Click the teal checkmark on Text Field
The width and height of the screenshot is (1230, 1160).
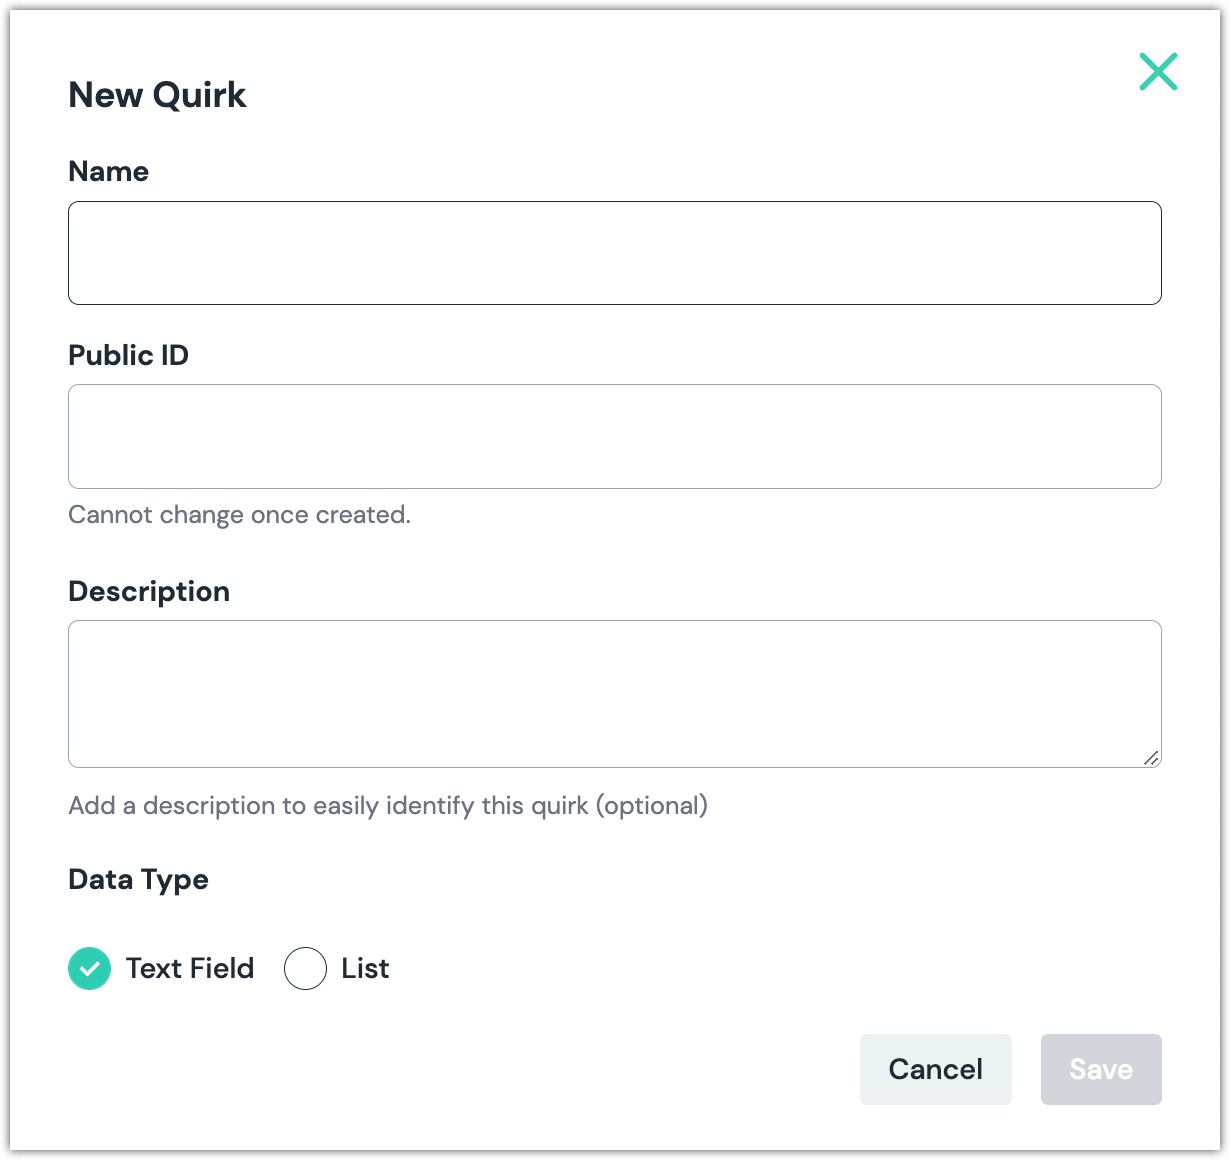tap(90, 968)
